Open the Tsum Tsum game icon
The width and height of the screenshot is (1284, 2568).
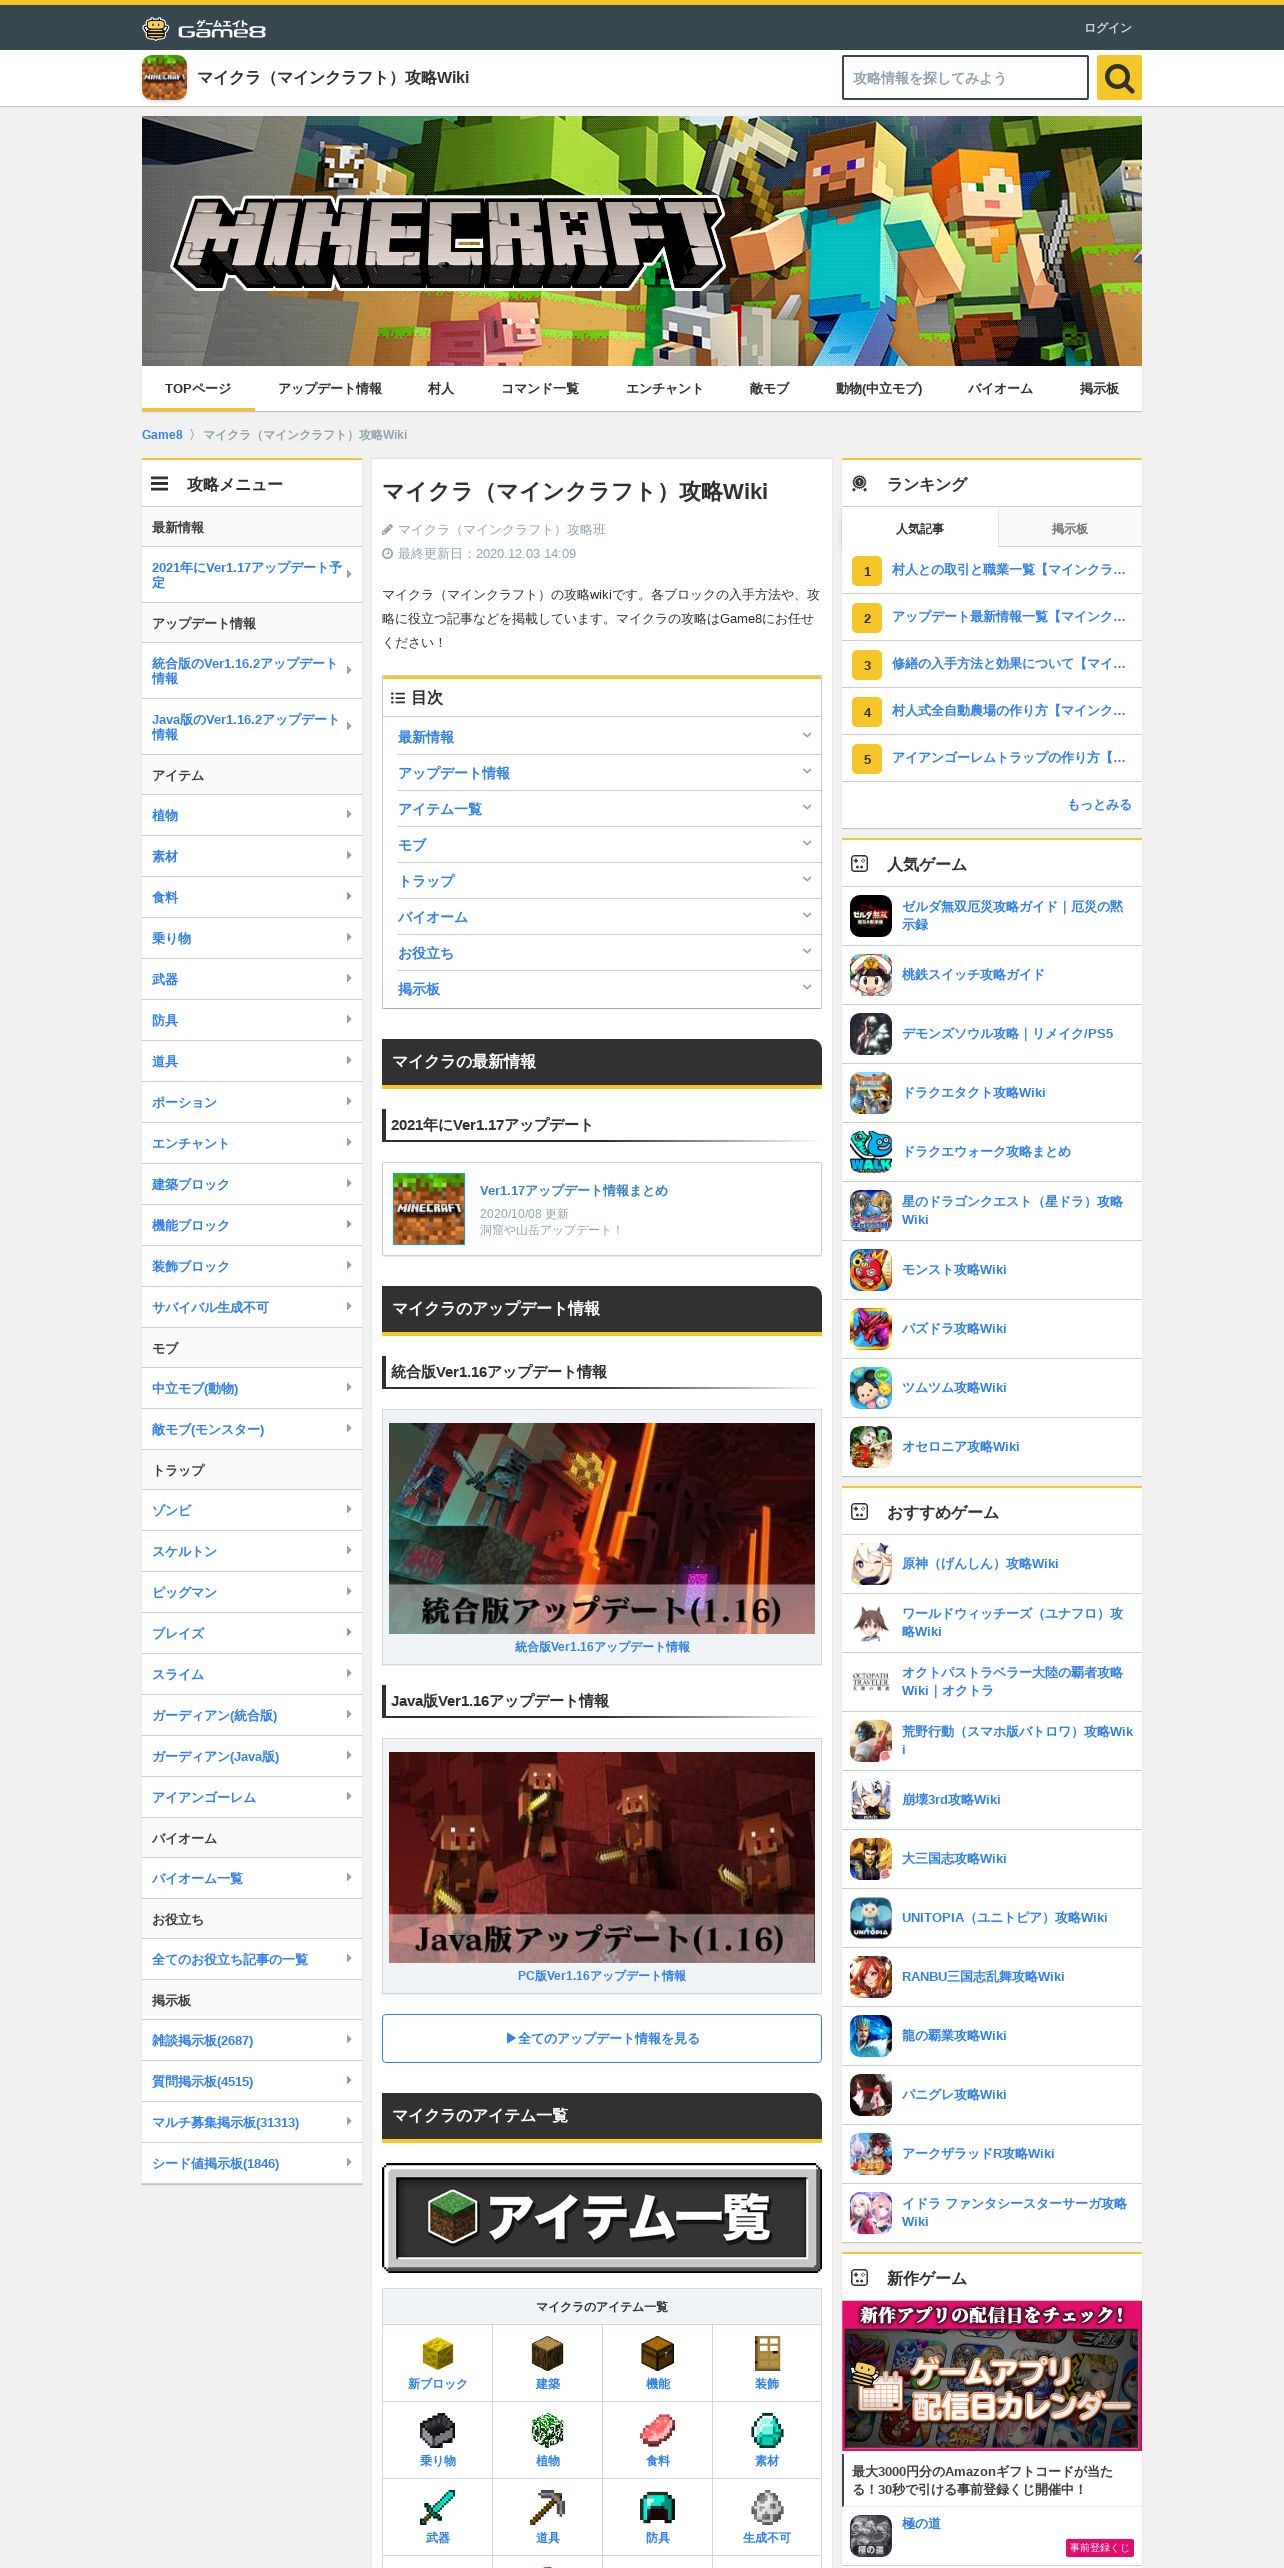[x=871, y=1388]
